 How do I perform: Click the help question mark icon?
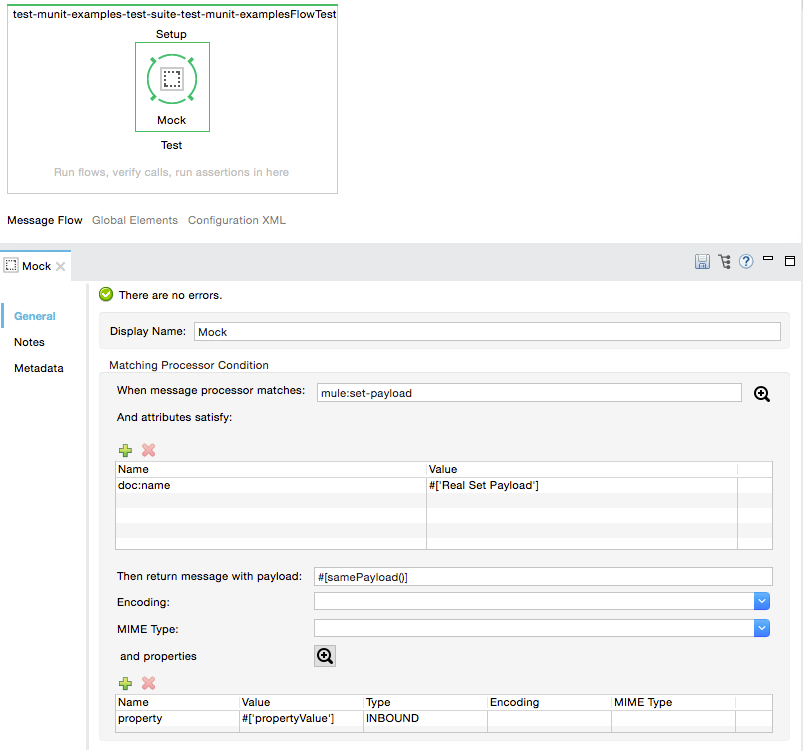[745, 260]
